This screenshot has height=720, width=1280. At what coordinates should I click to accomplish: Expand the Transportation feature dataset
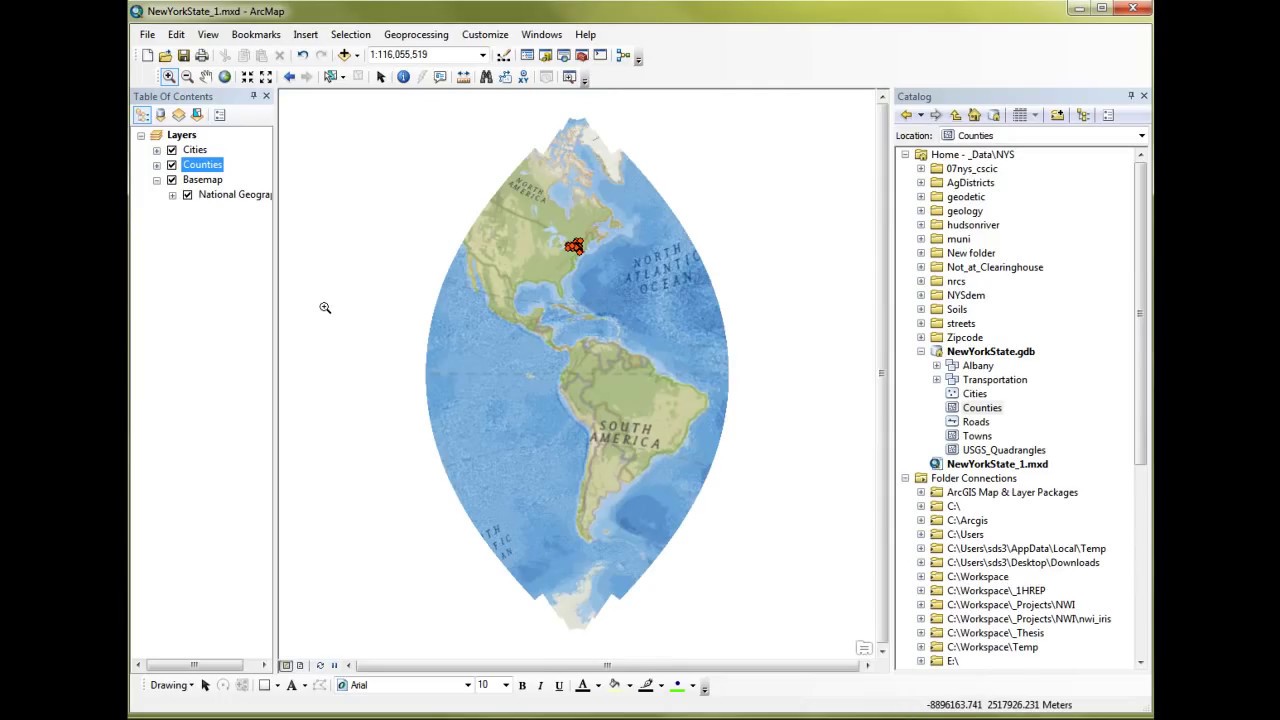(x=937, y=380)
